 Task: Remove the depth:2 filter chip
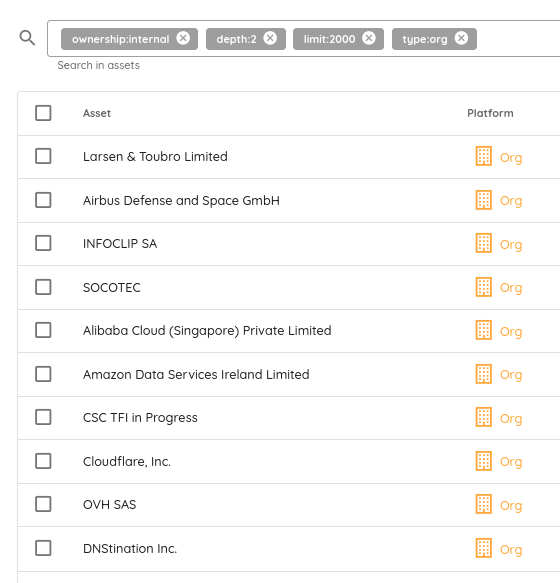pyautogui.click(x=270, y=38)
